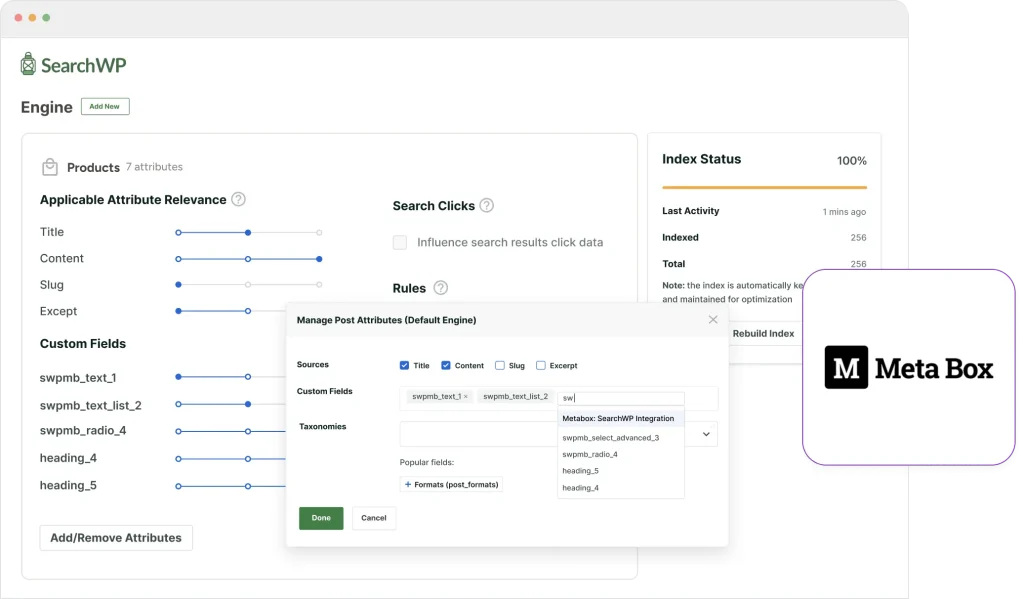Click the Products shopping bag icon
Viewport: 1024px width, 599px height.
tap(50, 167)
